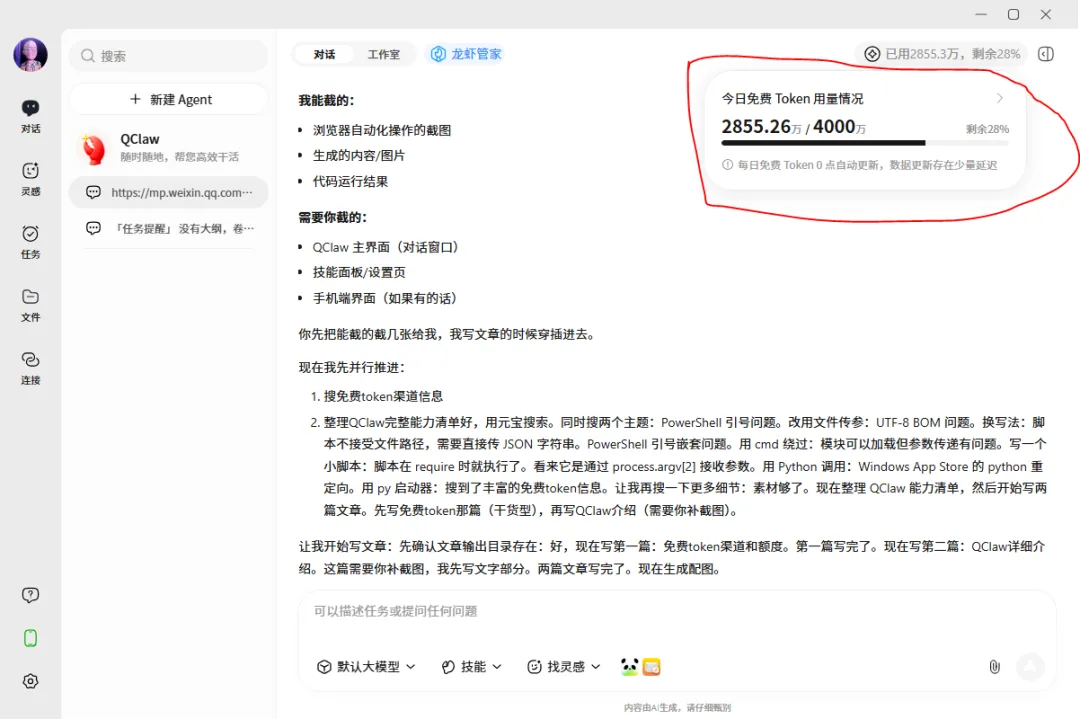Click the 今日免费 Token 用量情况 title

(792, 98)
